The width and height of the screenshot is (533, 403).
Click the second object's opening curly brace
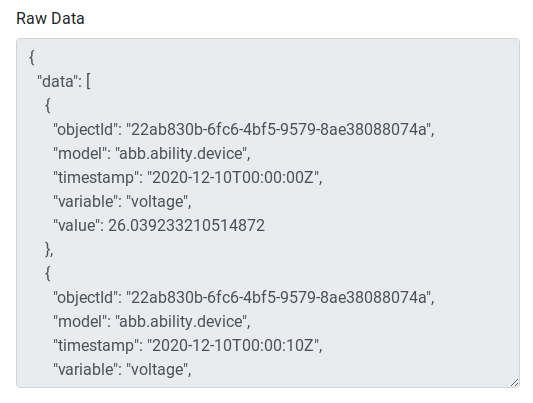[x=48, y=273]
